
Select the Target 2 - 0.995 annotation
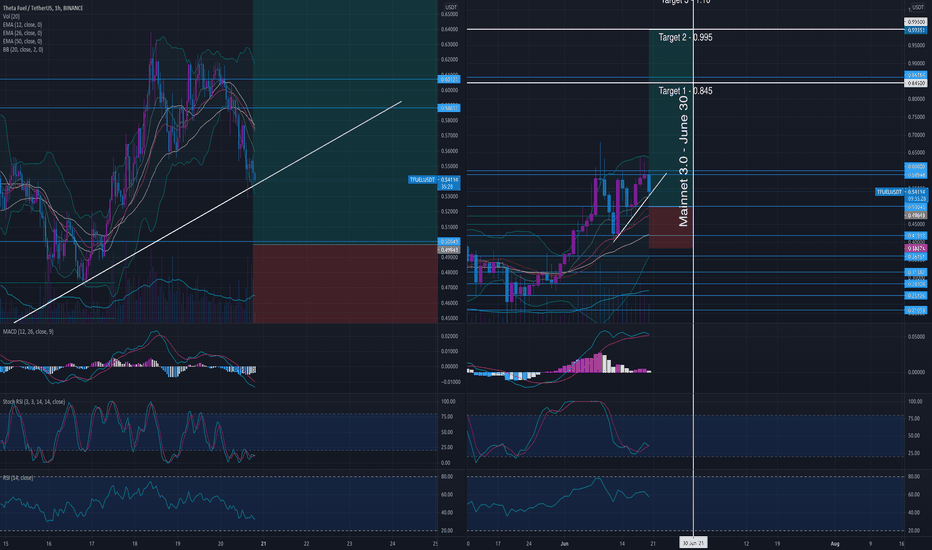[x=685, y=37]
